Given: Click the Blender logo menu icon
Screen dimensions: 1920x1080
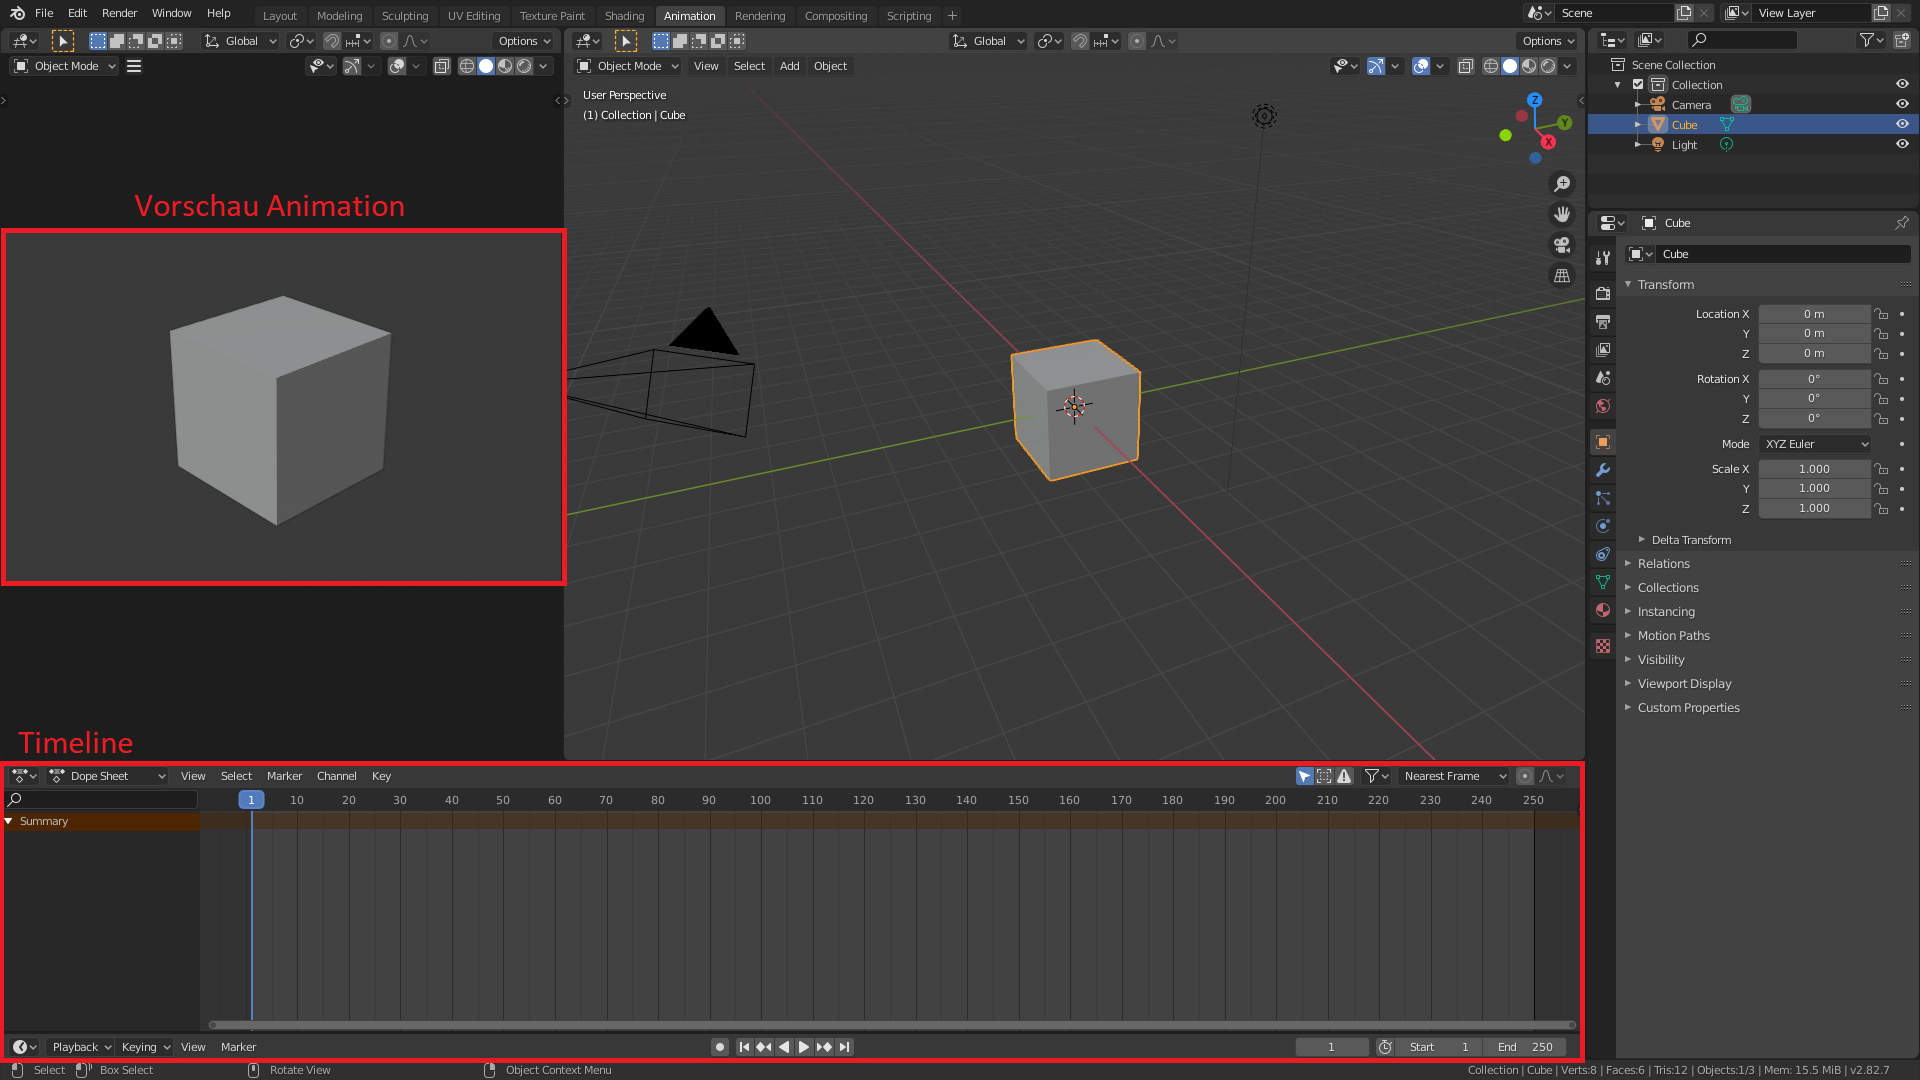Looking at the screenshot, I should [17, 13].
